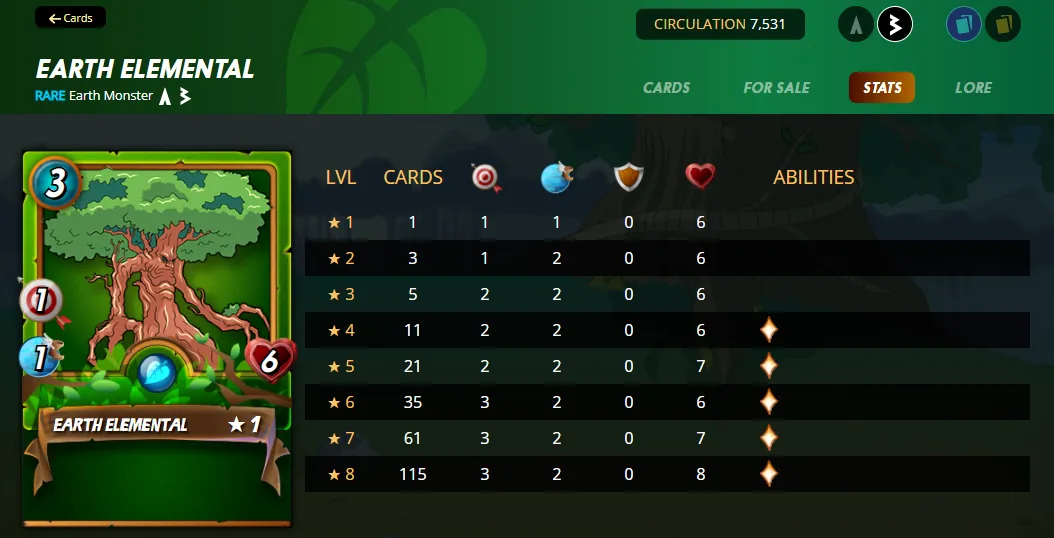
Task: Open the For Sale tab
Action: point(776,87)
